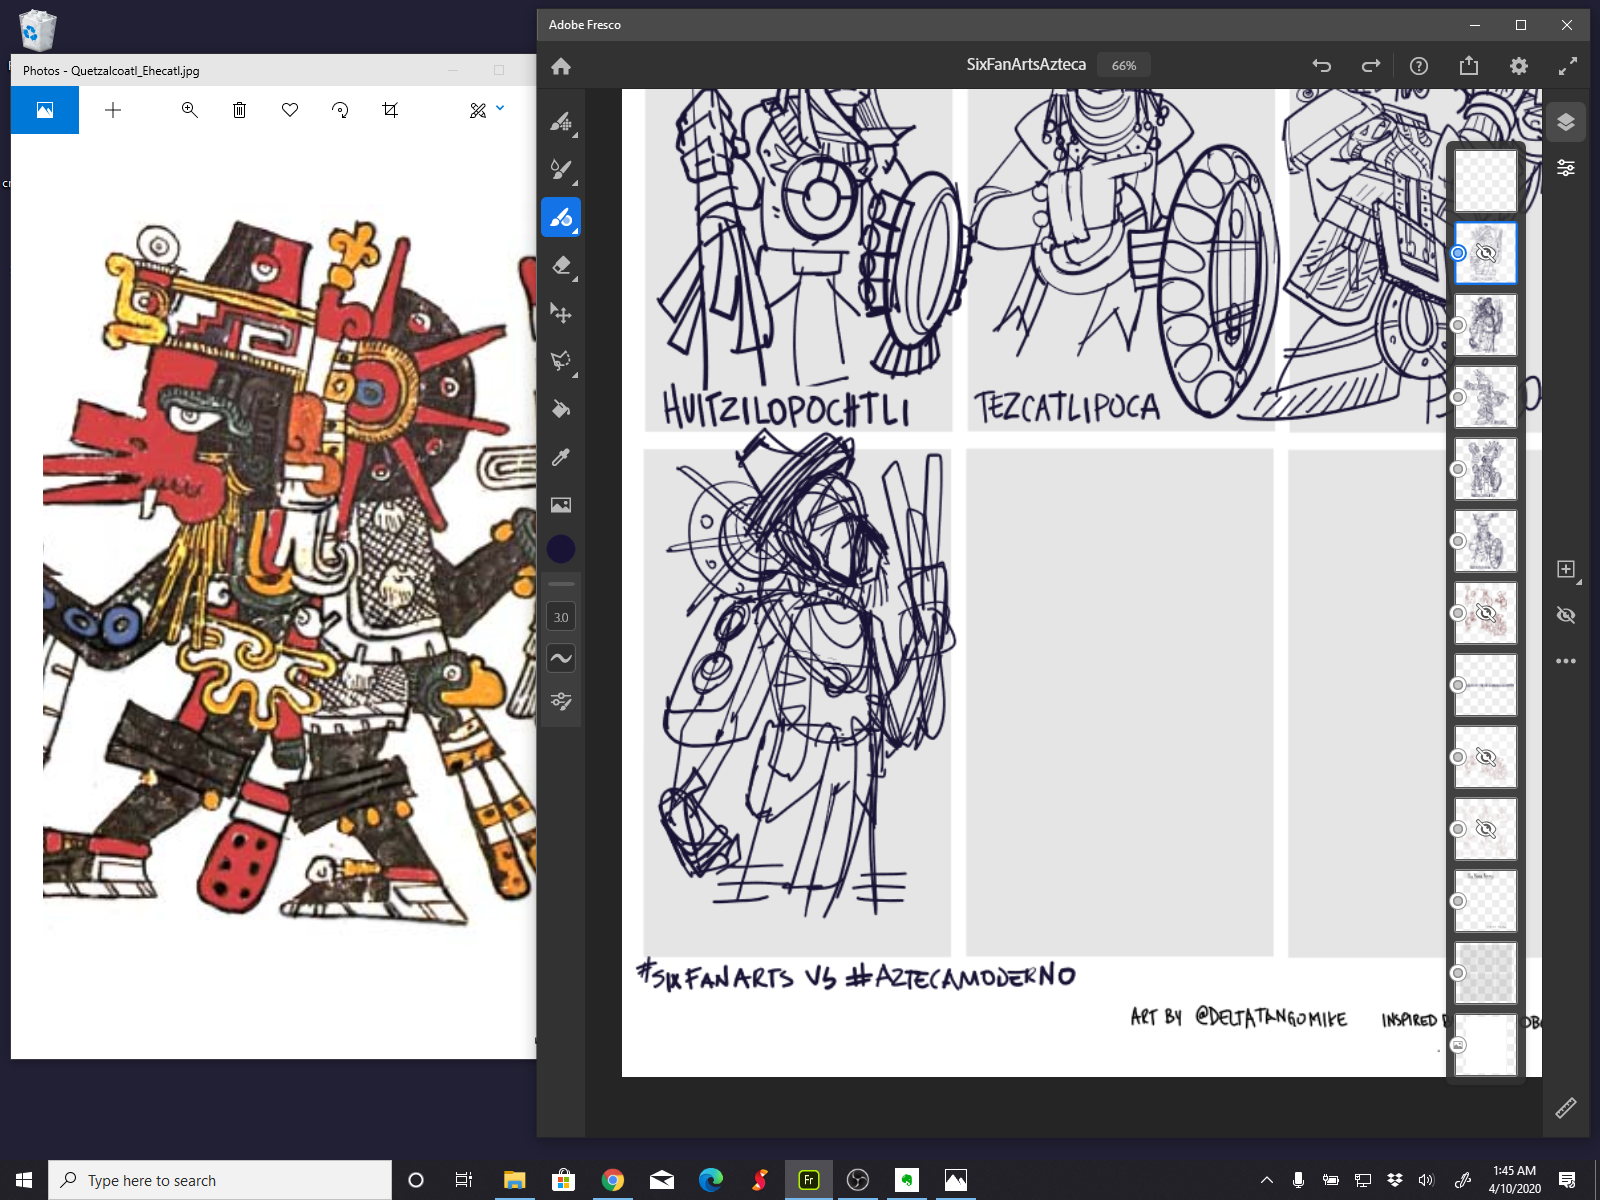Open the Place Image tool

[561, 505]
